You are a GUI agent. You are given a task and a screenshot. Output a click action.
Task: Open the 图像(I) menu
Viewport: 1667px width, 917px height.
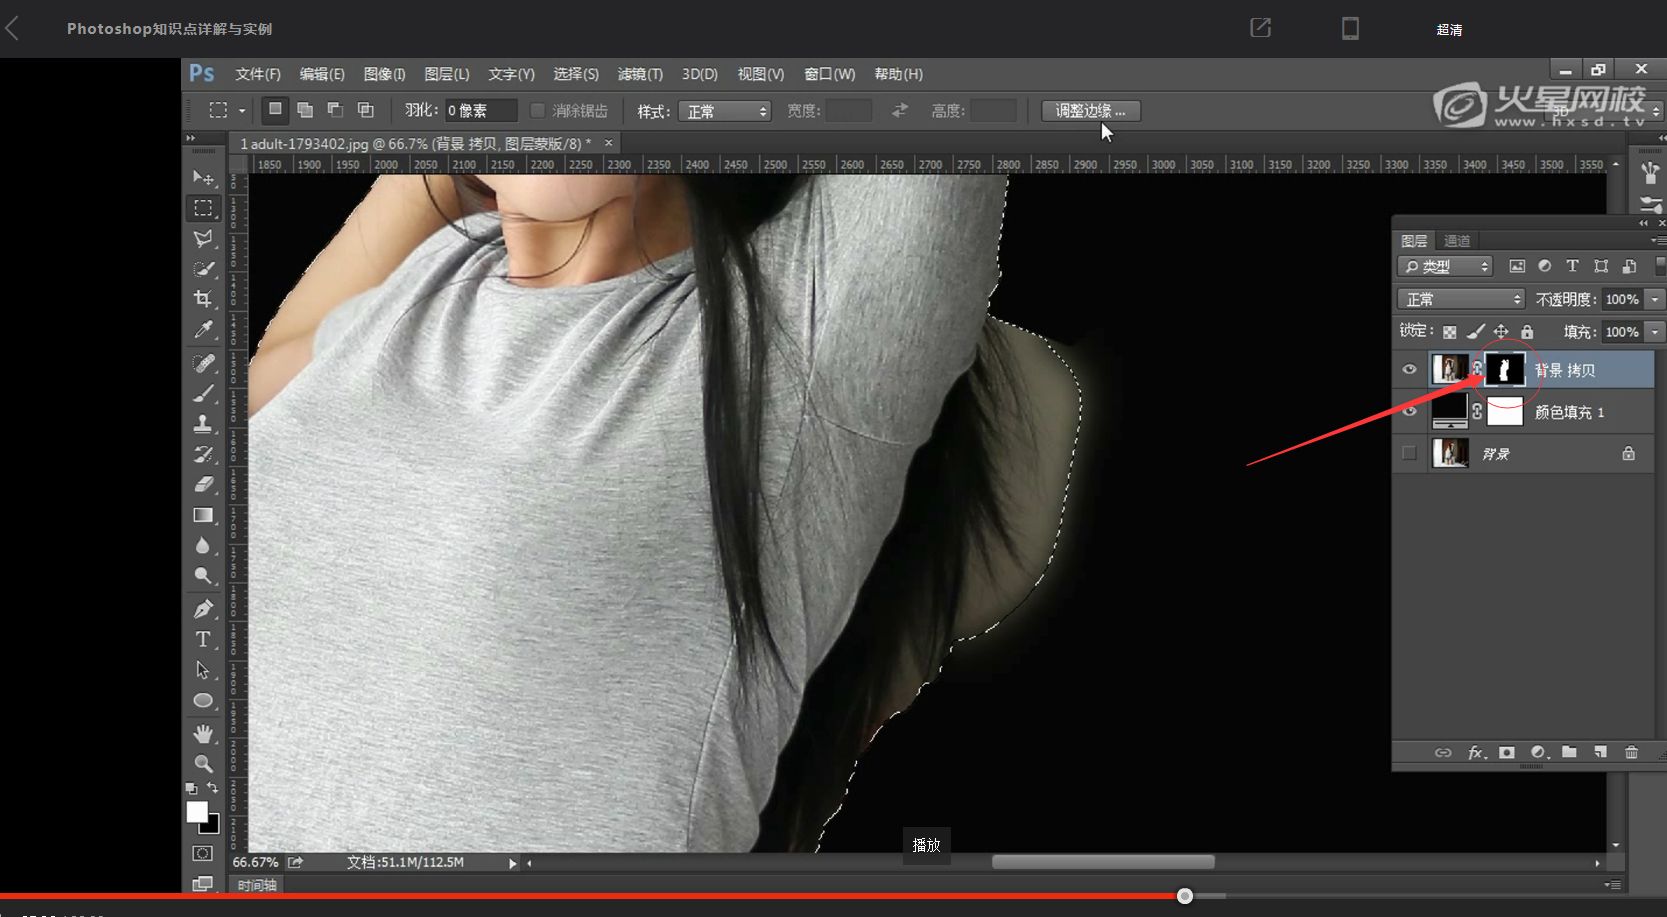coord(384,74)
